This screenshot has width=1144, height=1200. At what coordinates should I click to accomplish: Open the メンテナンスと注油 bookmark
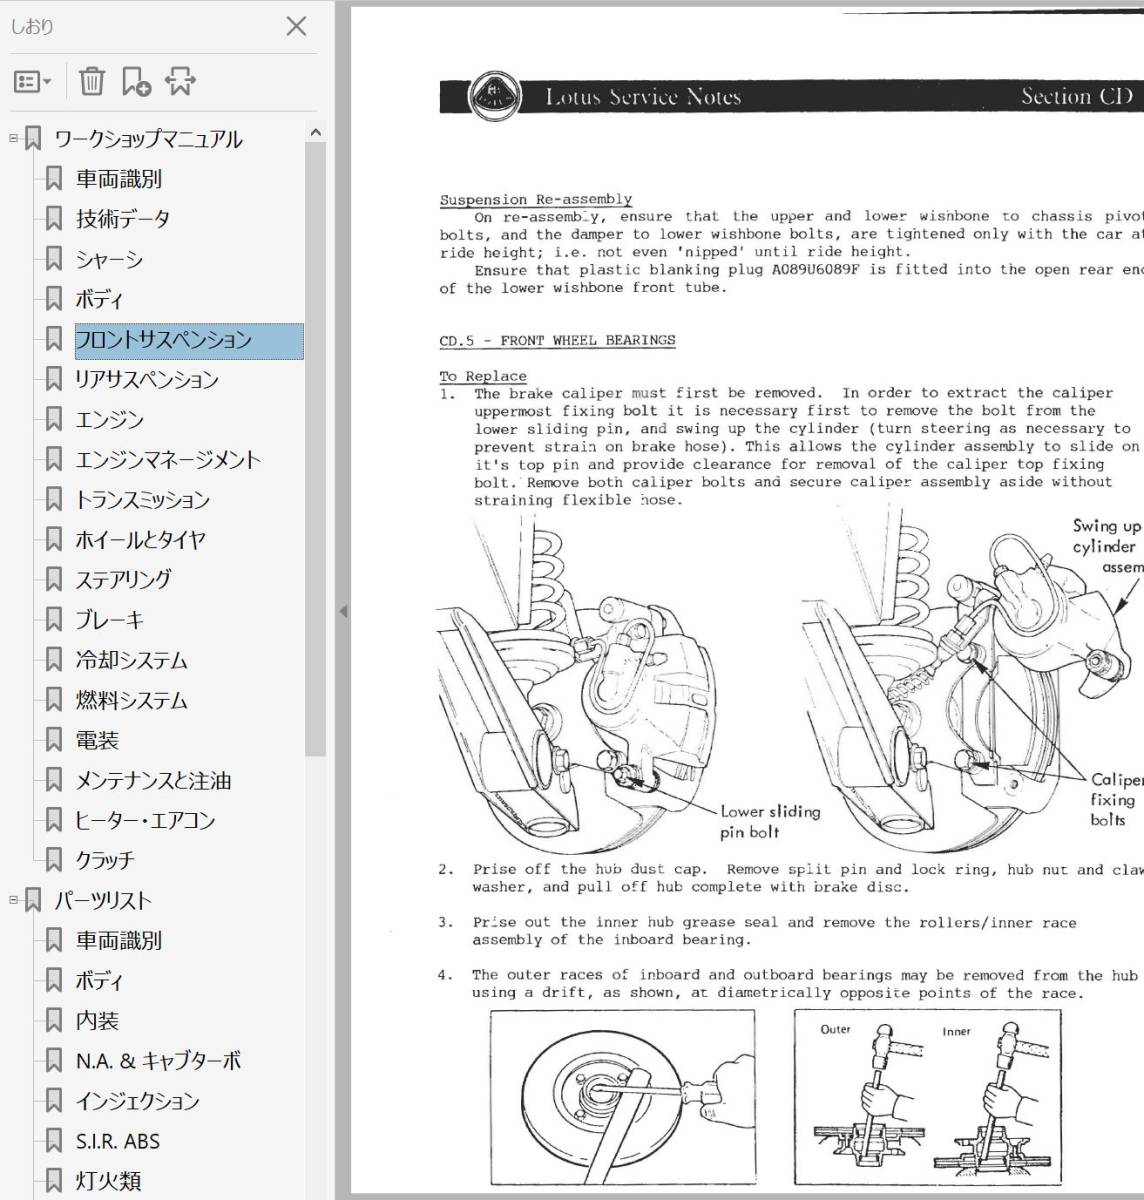tap(153, 780)
